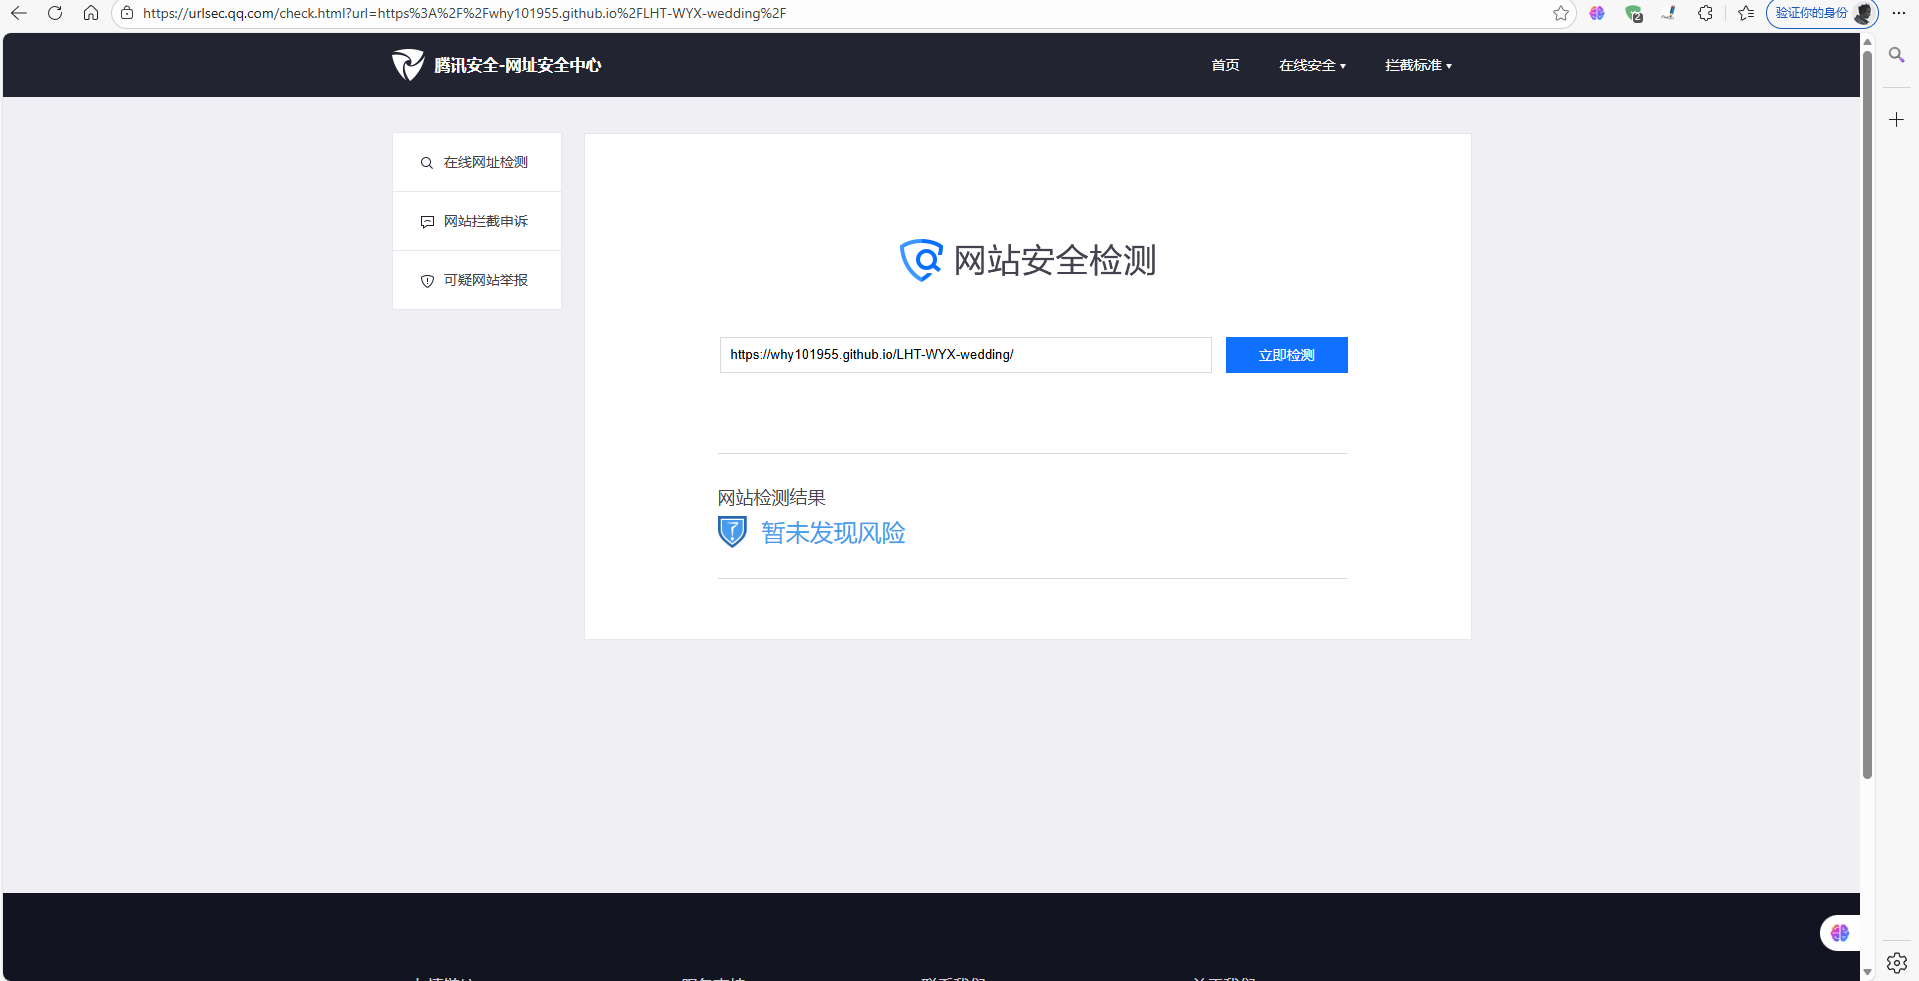Click the 立即检测 button
The image size is (1919, 981).
pos(1286,355)
